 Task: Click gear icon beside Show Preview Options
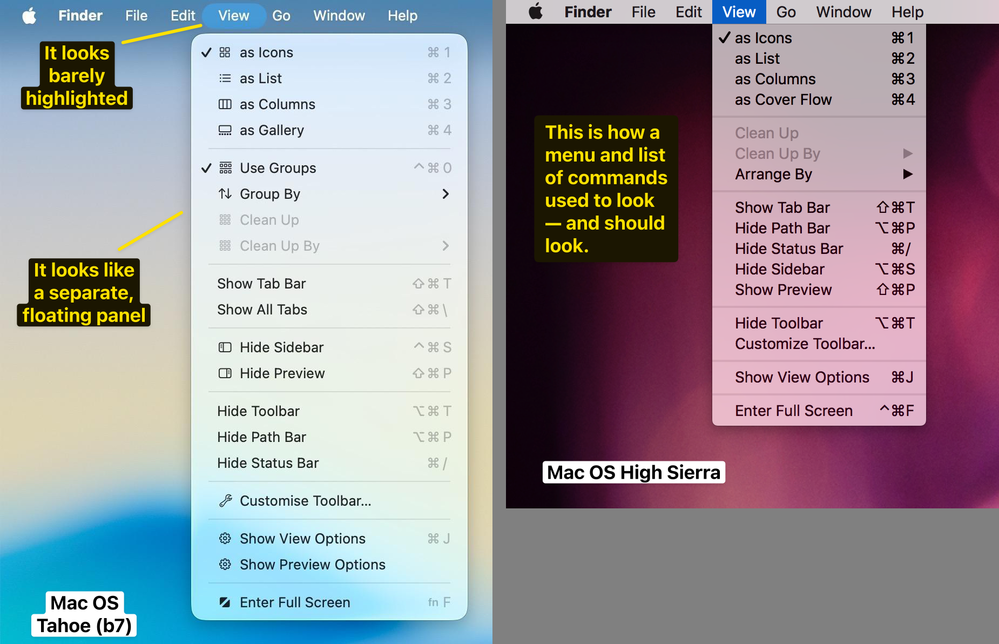[x=225, y=564]
